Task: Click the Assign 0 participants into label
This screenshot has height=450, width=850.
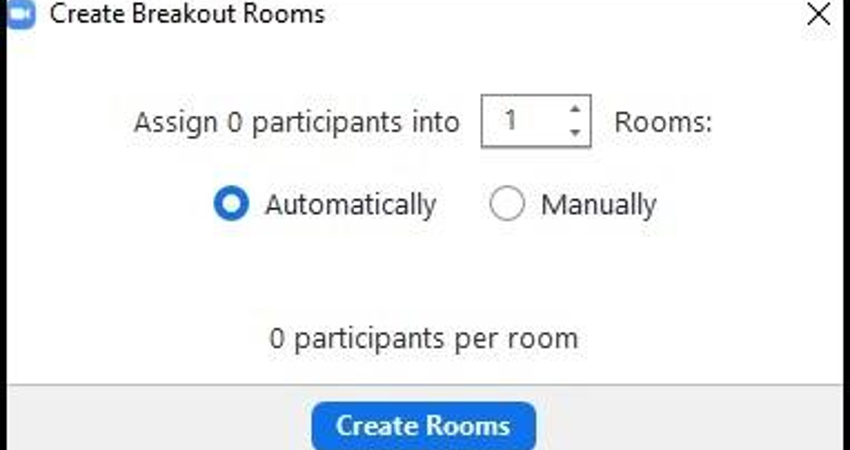Action: click(296, 122)
